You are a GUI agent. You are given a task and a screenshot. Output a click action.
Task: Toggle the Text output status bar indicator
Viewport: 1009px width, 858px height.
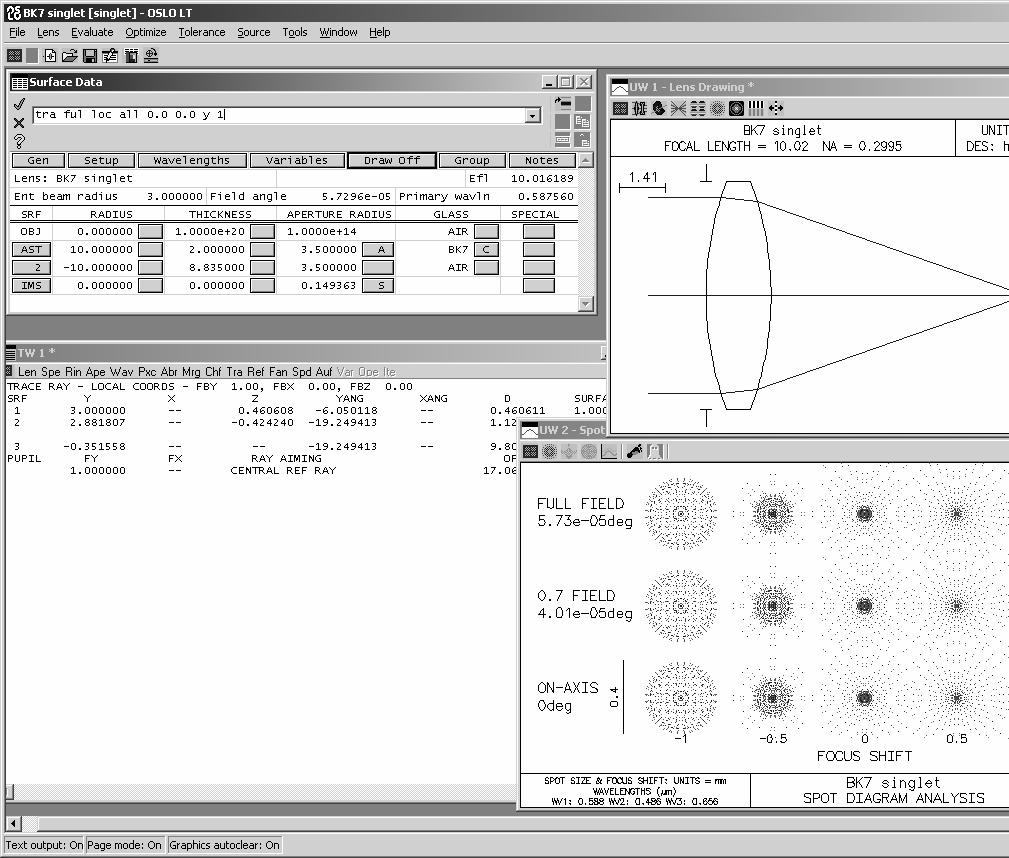(x=44, y=845)
